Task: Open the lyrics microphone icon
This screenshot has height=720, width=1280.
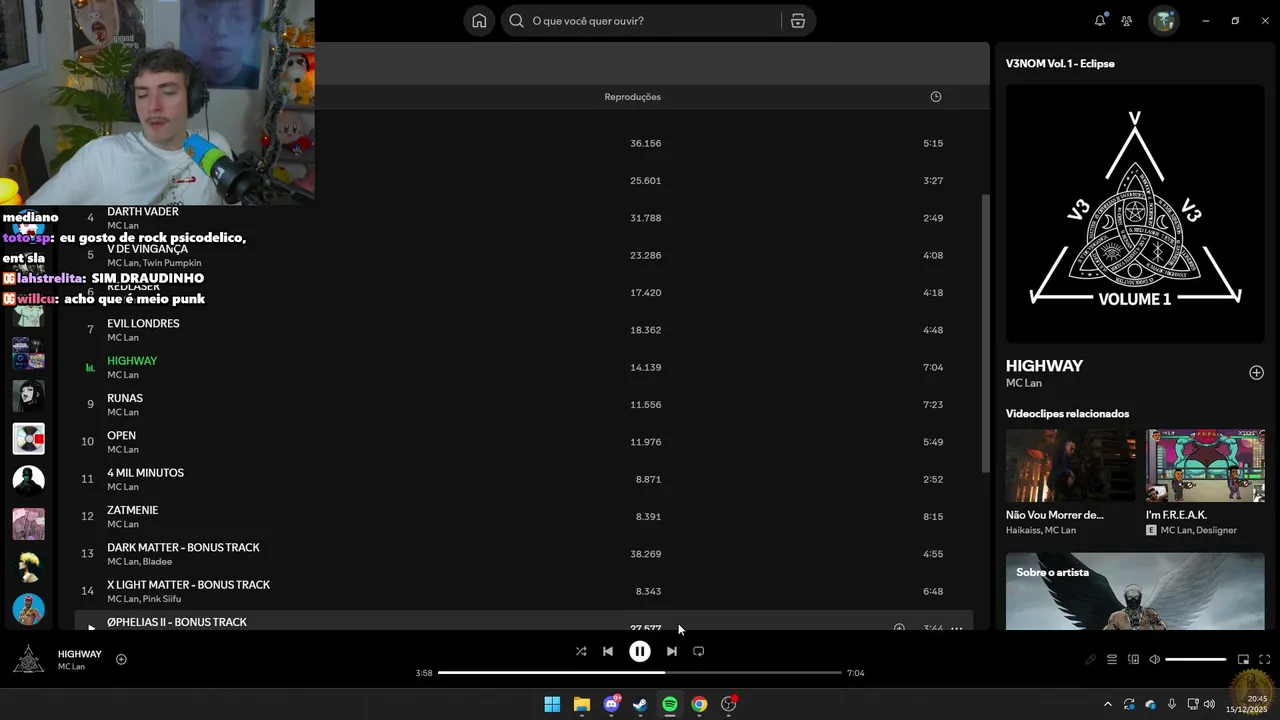Action: tap(1091, 659)
